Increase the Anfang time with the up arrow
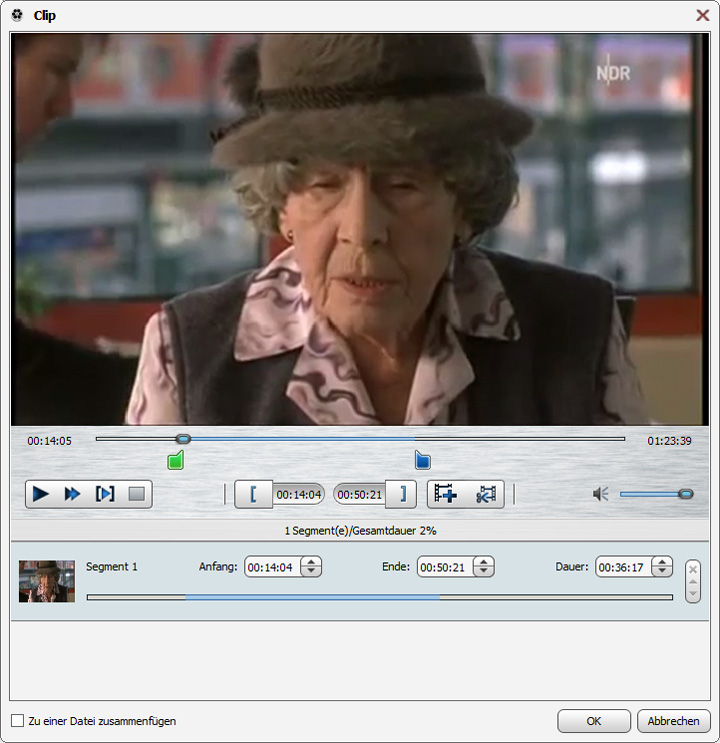Image resolution: width=720 pixels, height=743 pixels. pos(311,562)
